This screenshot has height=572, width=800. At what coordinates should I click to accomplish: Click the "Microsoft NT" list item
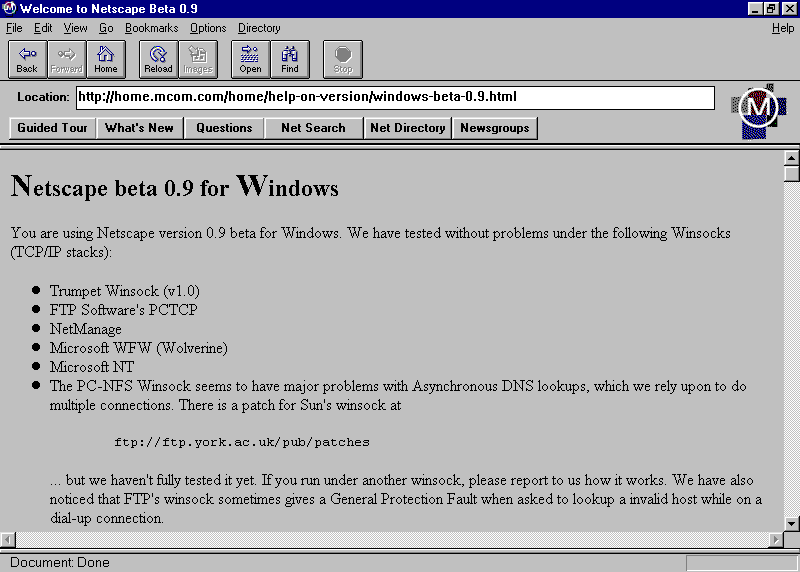pos(92,367)
